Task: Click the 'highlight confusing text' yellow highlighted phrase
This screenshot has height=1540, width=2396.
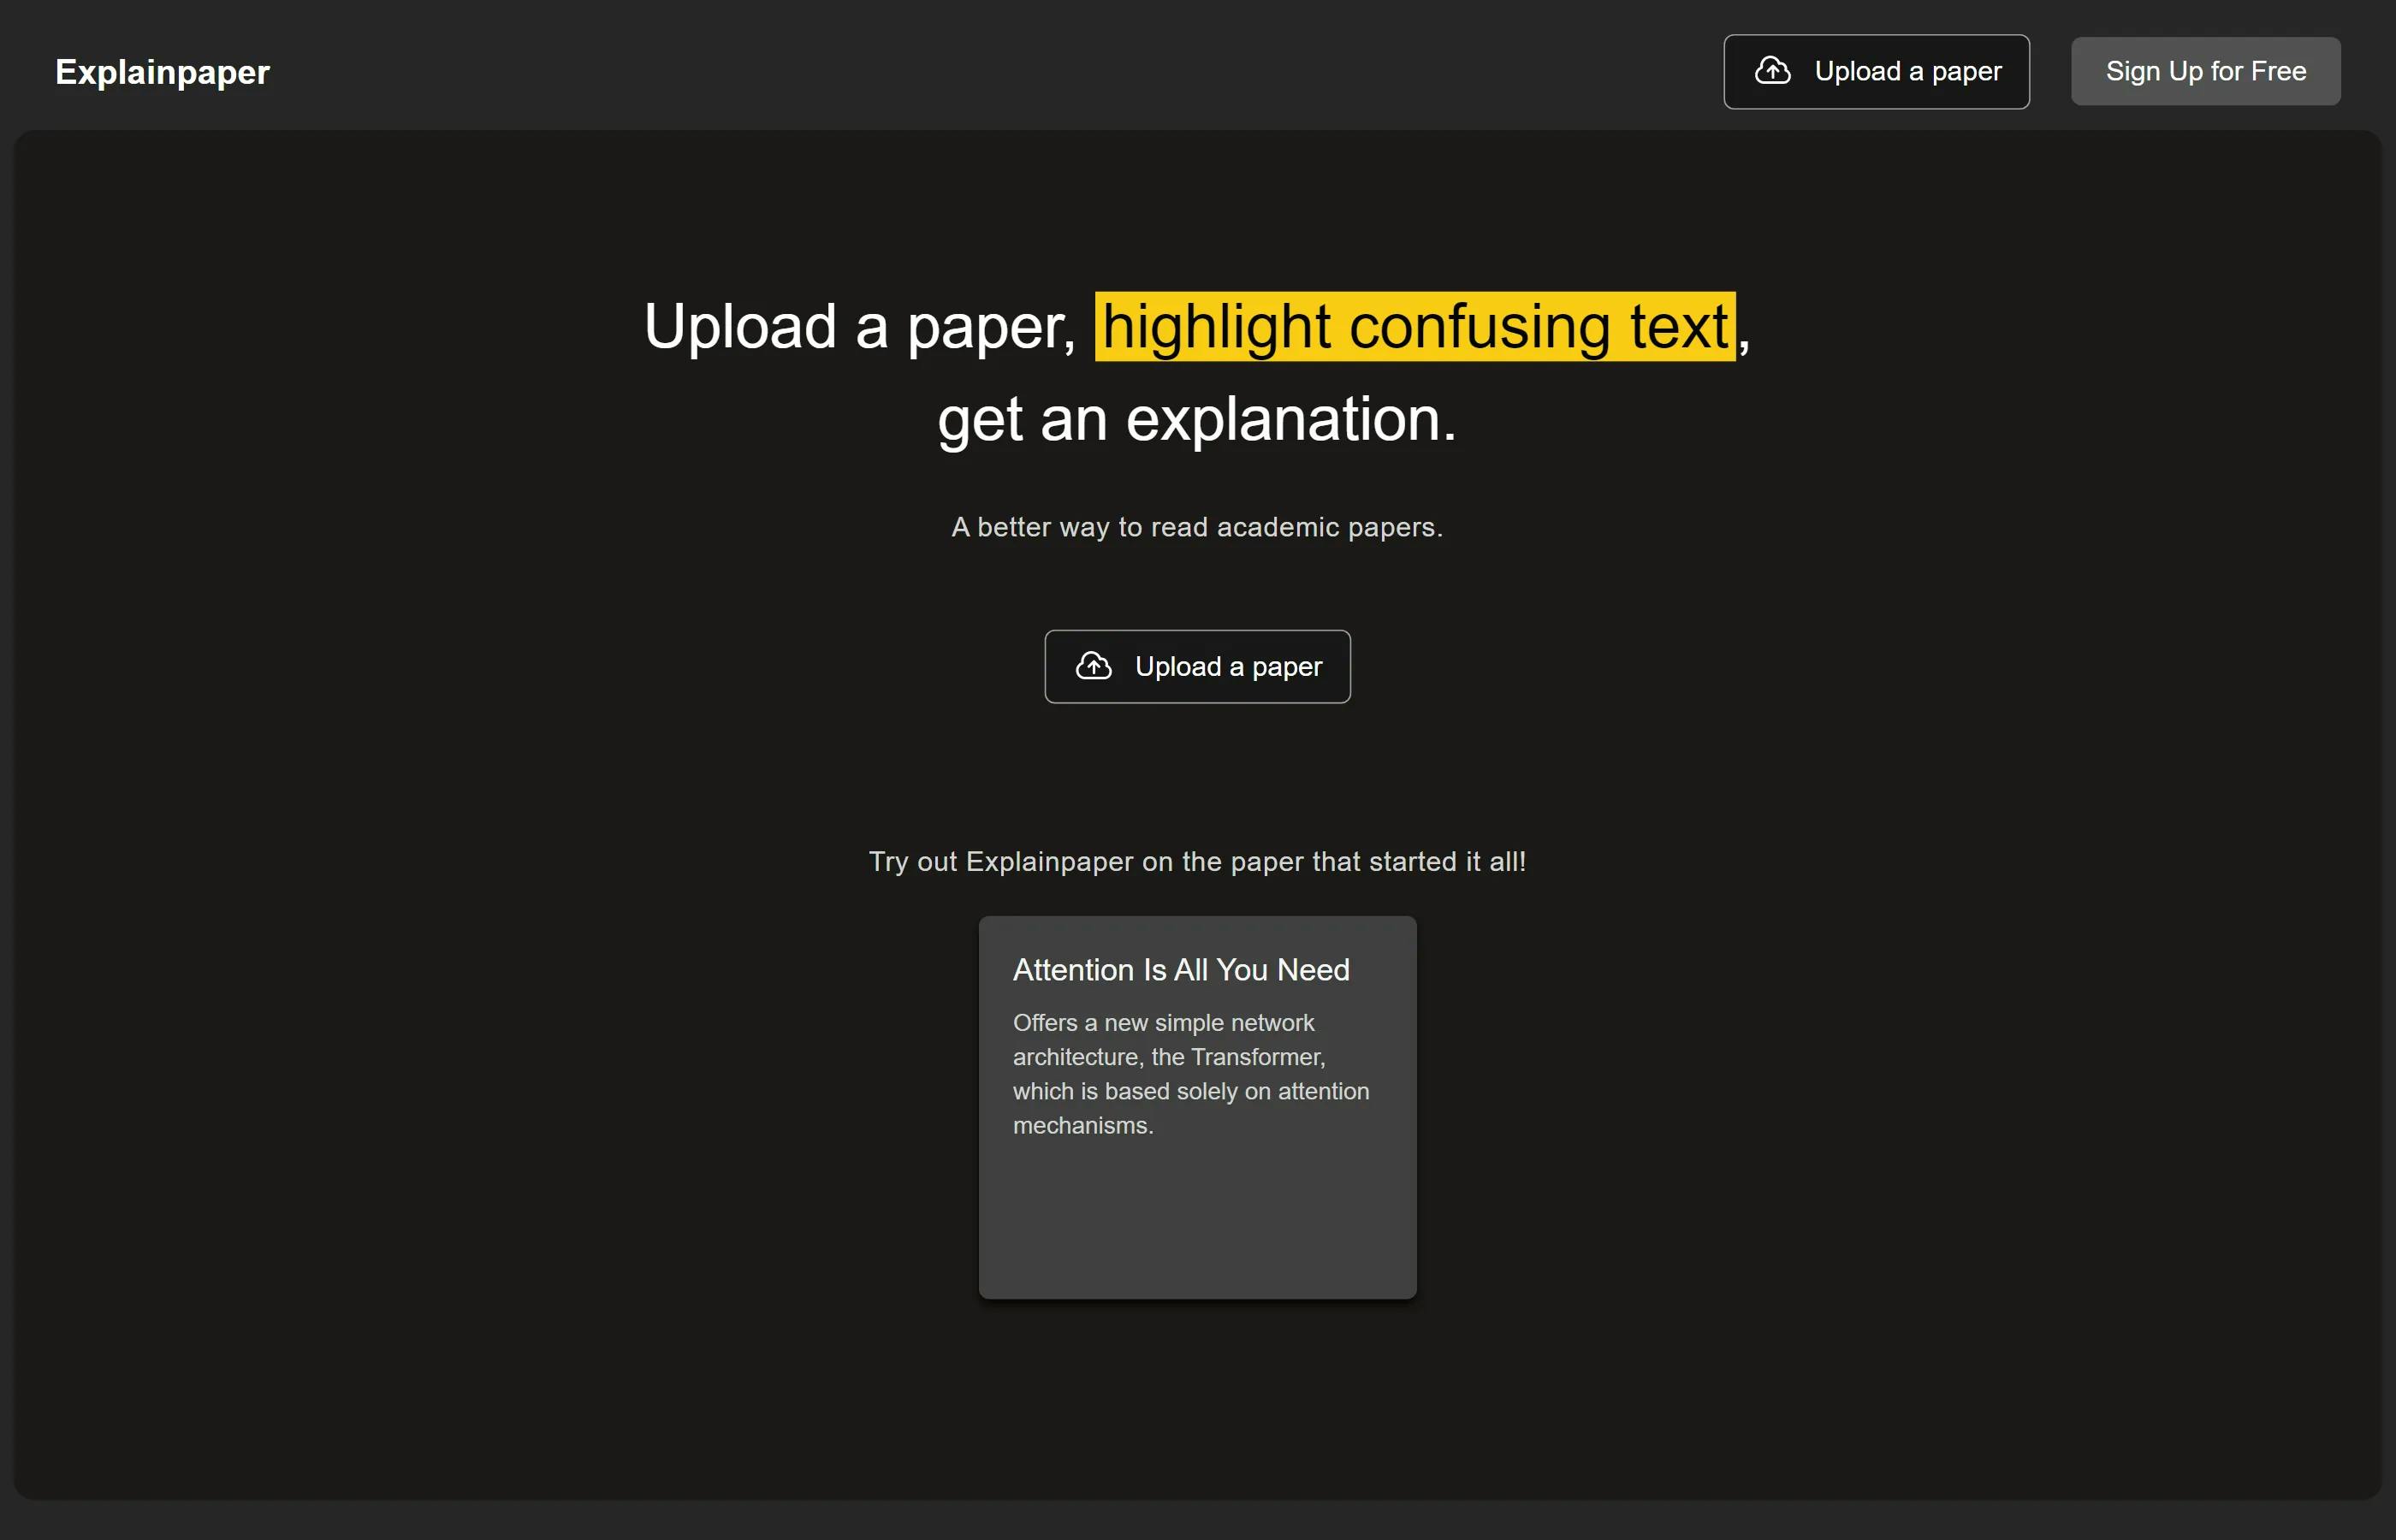Action: pos(1415,327)
